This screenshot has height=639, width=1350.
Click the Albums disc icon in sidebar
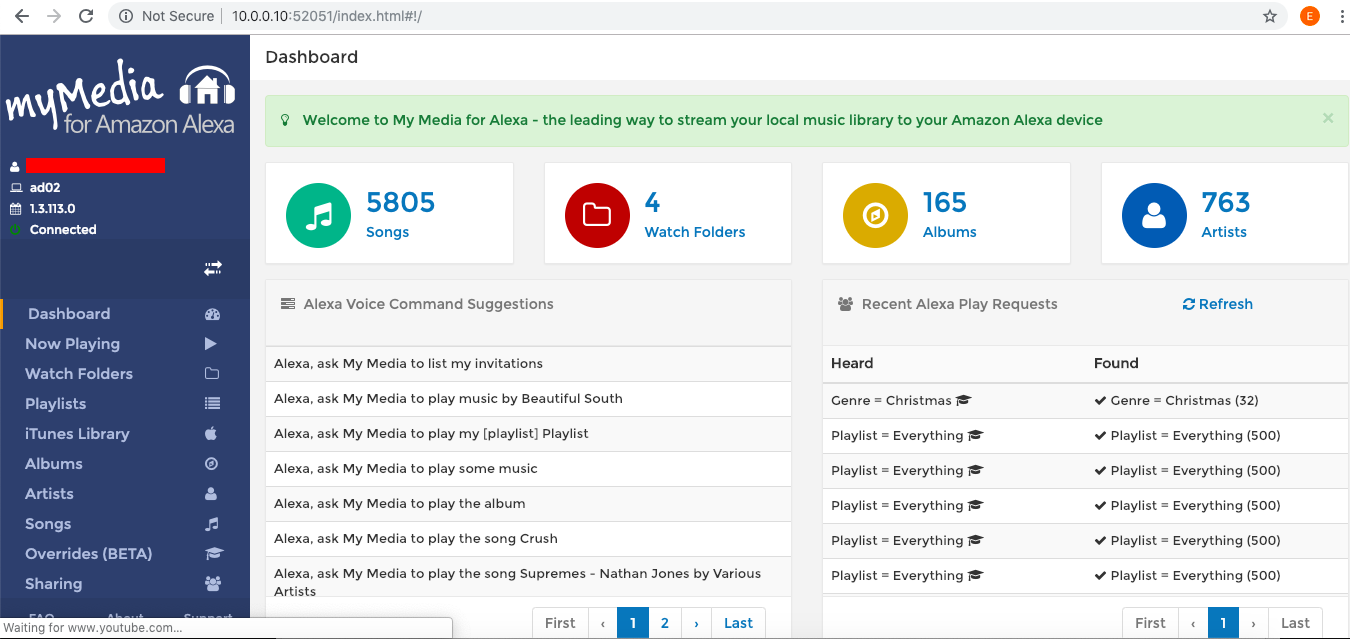211,464
